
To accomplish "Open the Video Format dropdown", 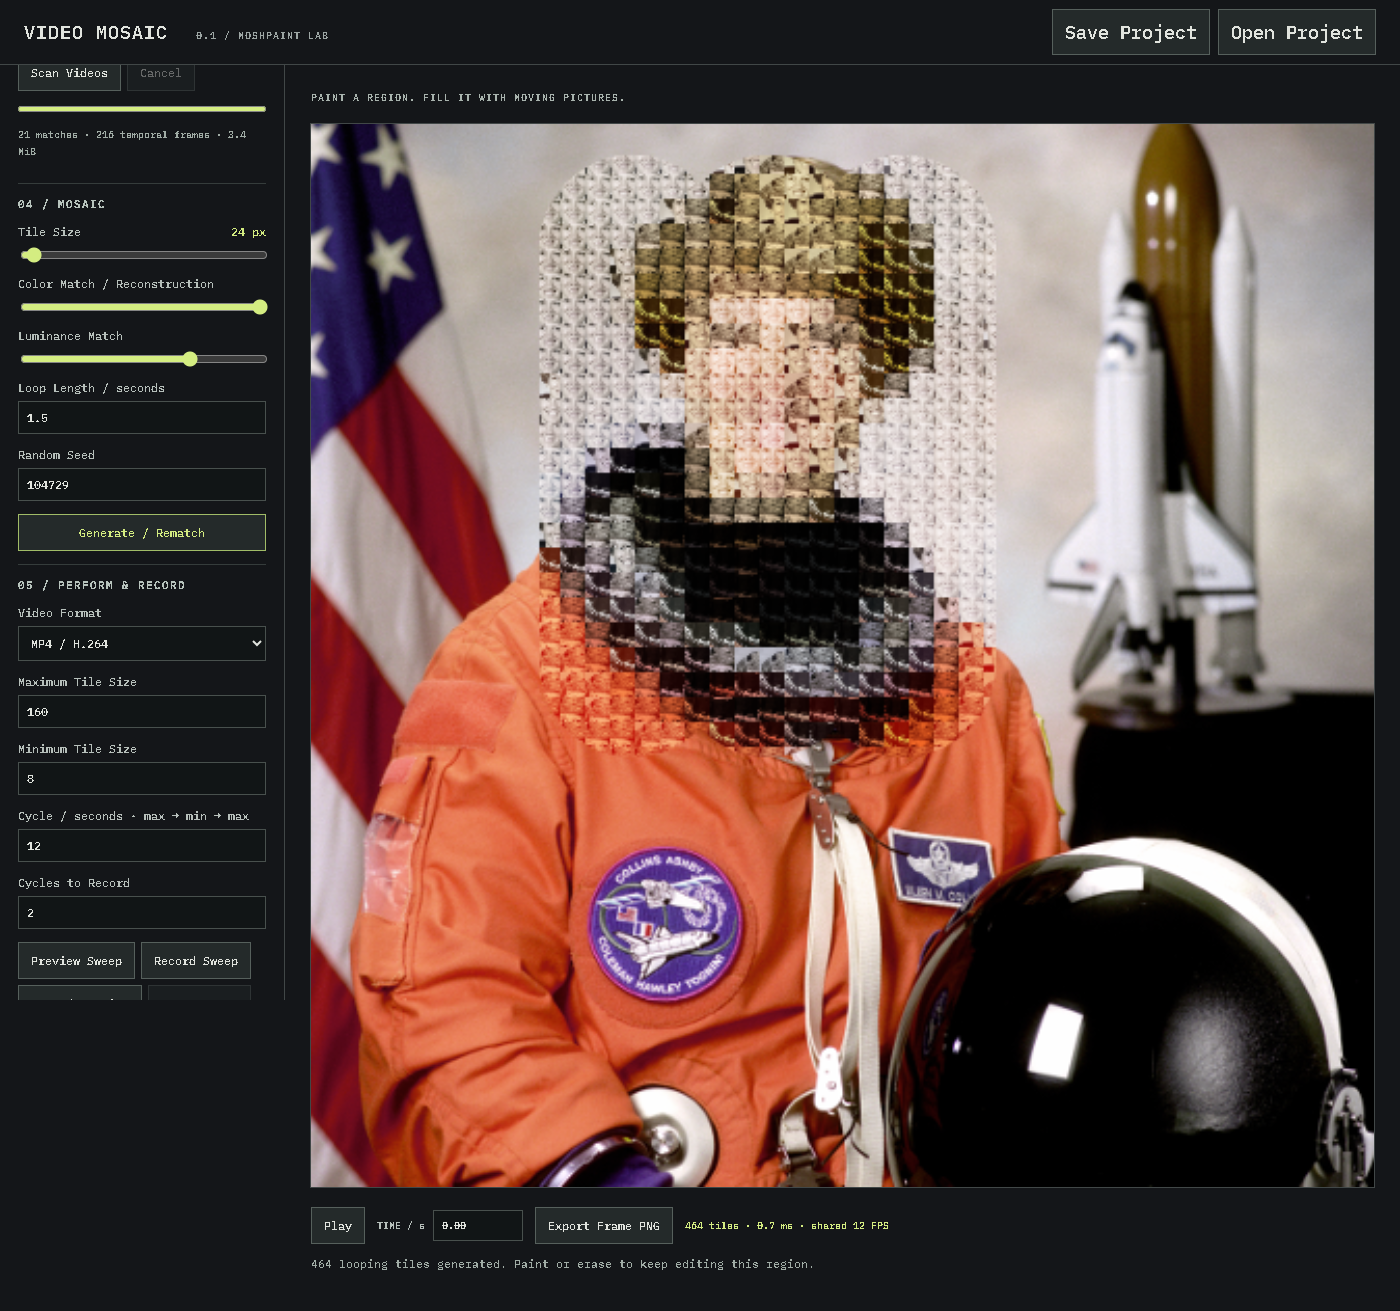I will [142, 644].
